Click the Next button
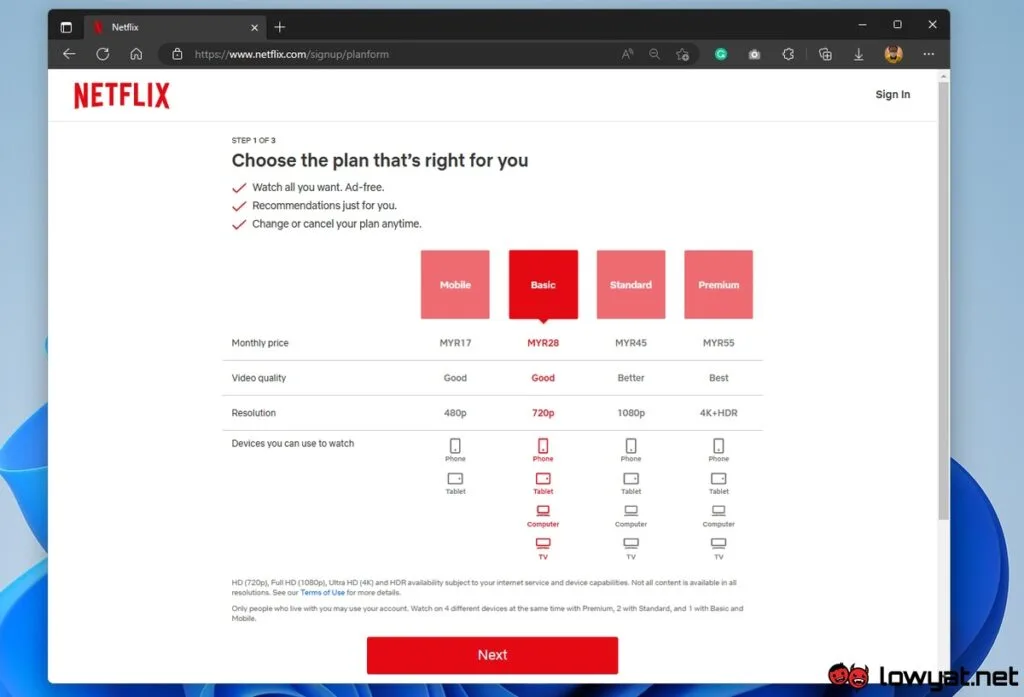The width and height of the screenshot is (1024, 697). pyautogui.click(x=492, y=655)
